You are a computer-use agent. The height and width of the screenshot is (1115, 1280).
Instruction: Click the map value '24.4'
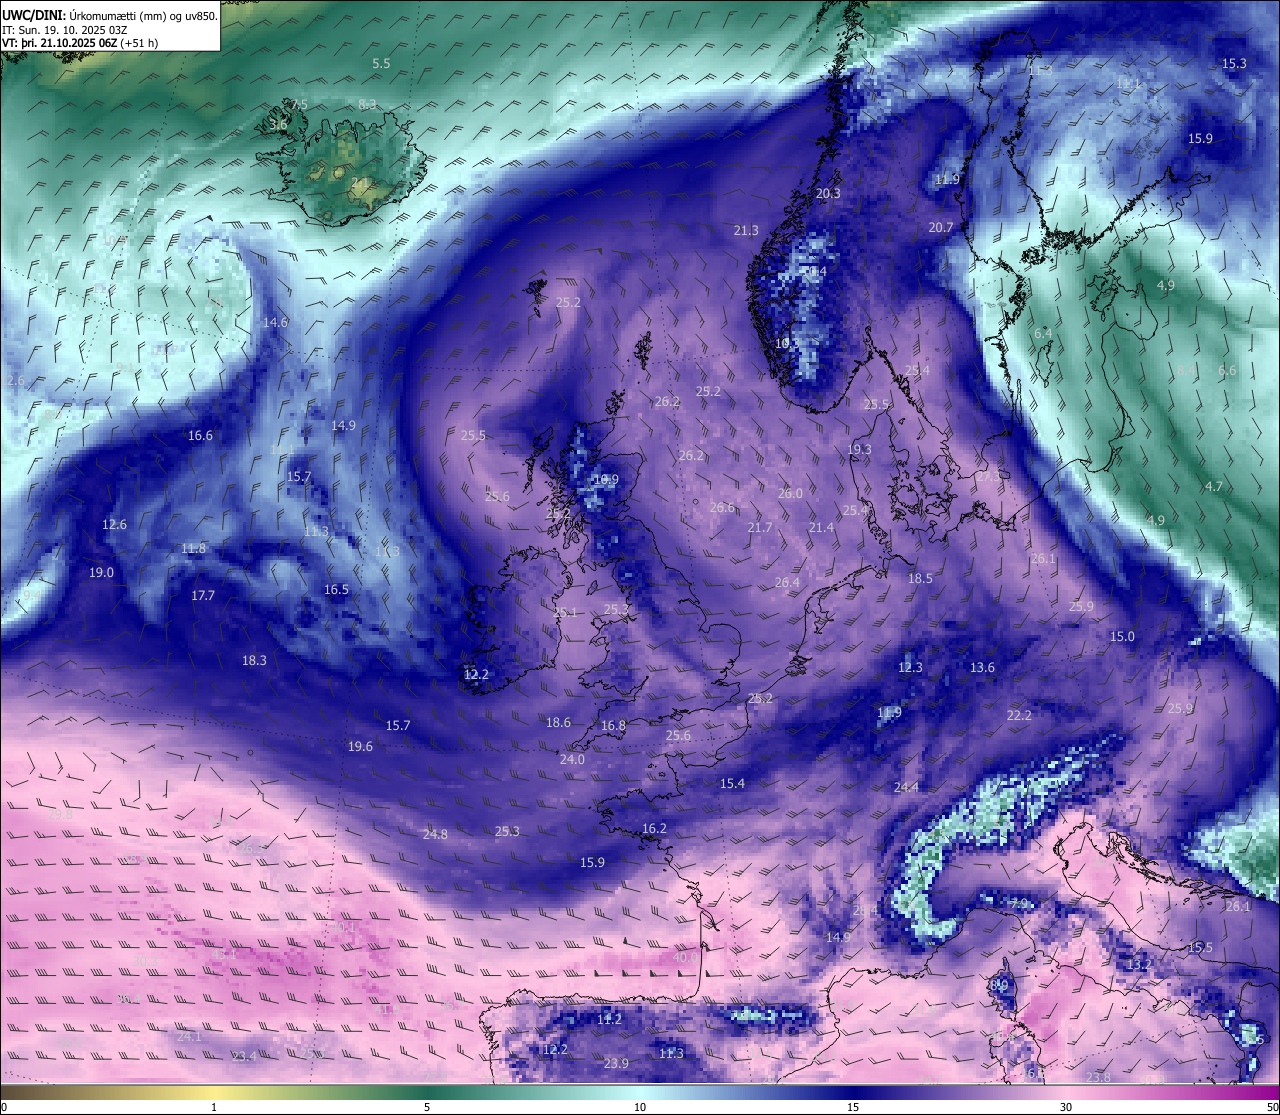click(906, 788)
